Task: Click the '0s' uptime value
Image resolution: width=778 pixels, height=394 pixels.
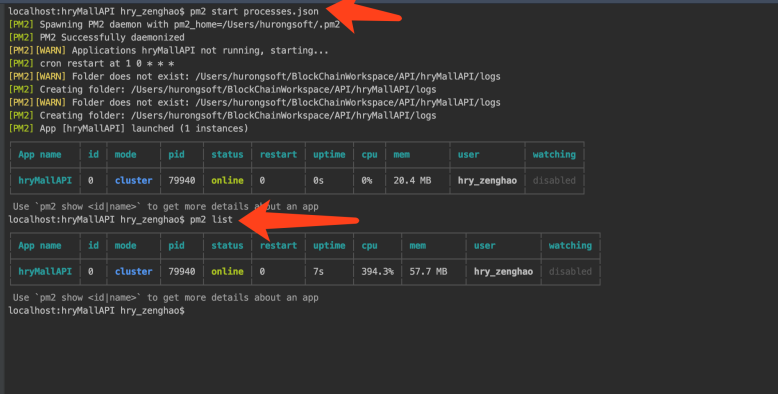Action: coord(318,181)
